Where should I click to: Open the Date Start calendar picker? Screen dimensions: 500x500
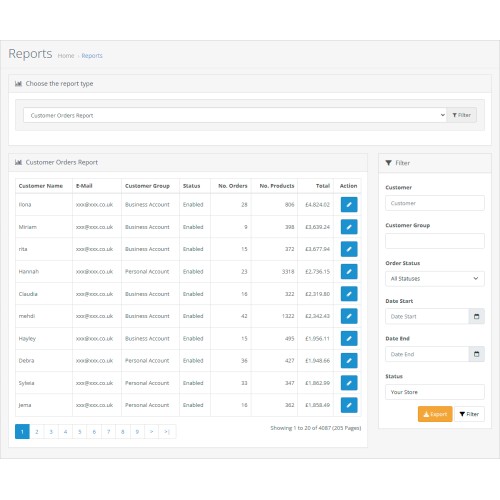tap(476, 316)
